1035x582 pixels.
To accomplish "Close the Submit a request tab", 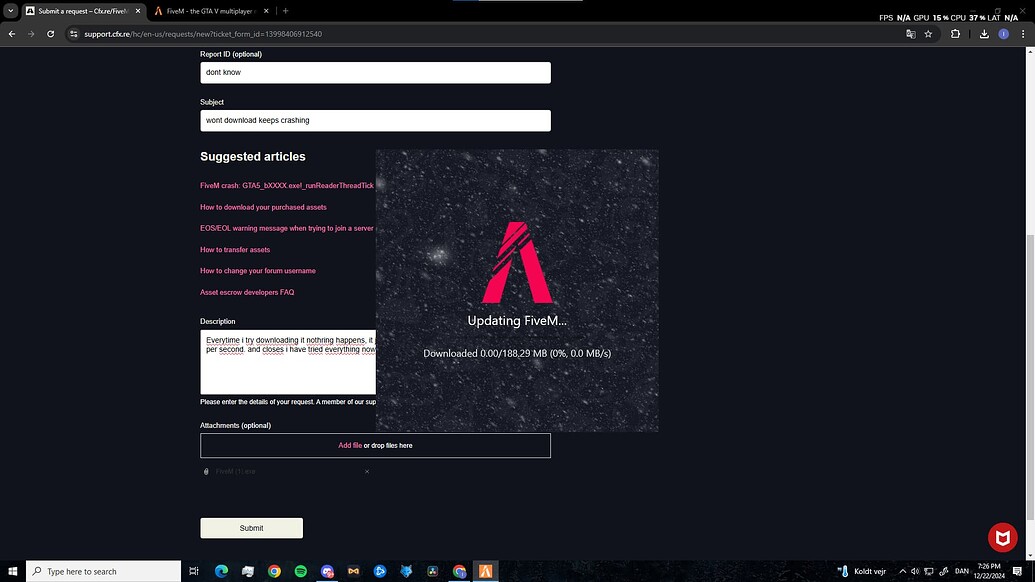I will click(x=138, y=11).
